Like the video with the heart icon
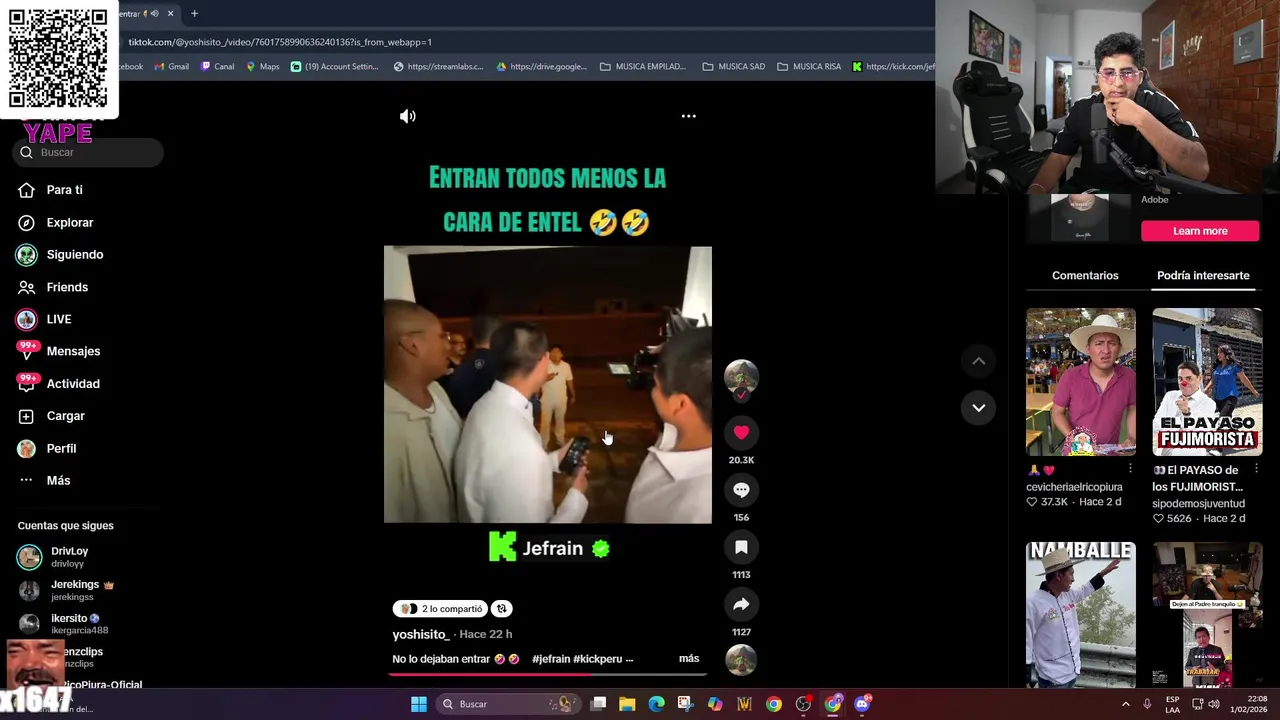This screenshot has width=1280, height=720. pos(741,433)
